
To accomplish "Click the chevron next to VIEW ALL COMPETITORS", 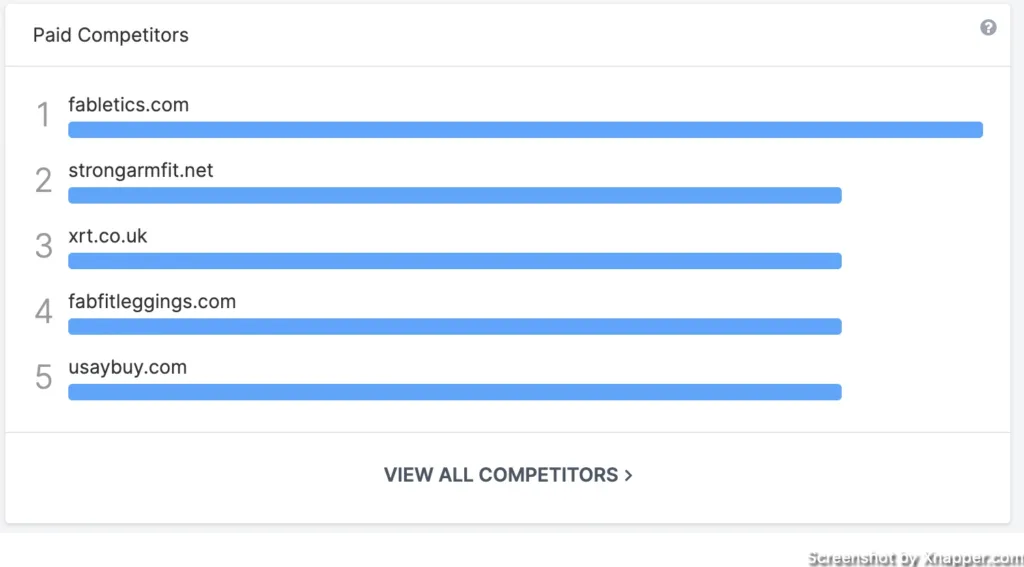I will click(628, 475).
